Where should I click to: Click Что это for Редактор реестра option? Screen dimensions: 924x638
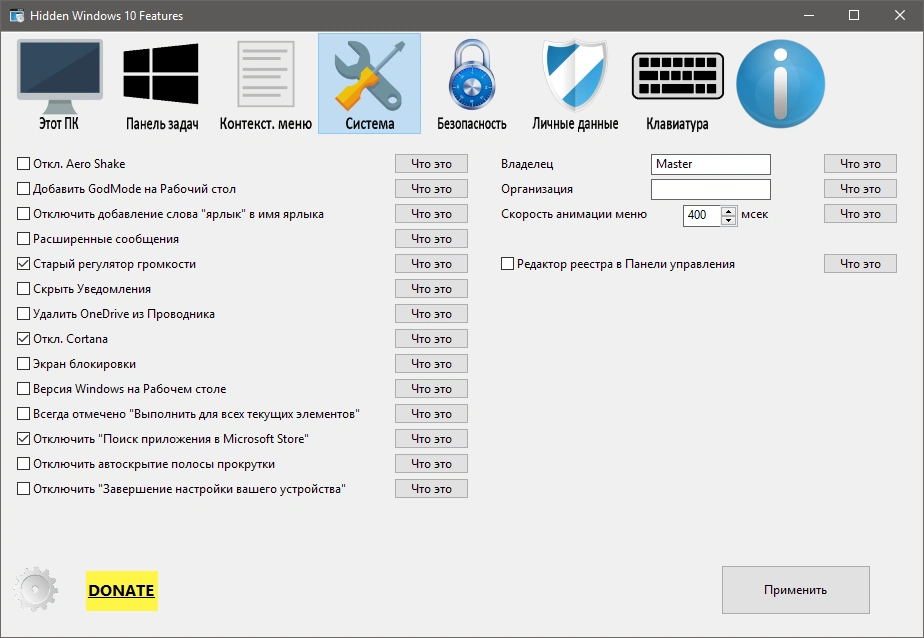click(x=860, y=264)
